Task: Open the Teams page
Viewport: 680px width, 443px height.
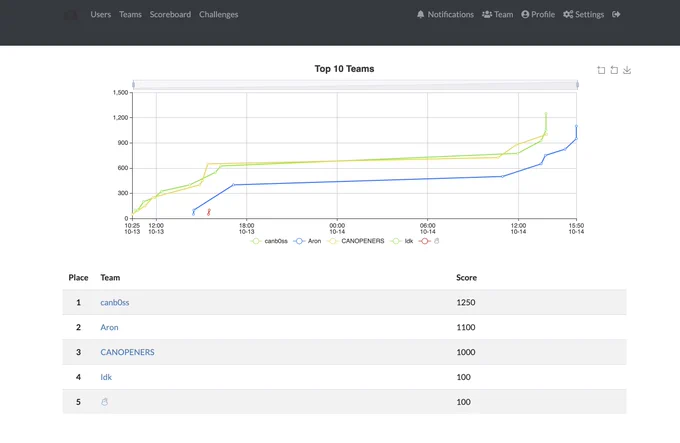Action: [x=130, y=14]
